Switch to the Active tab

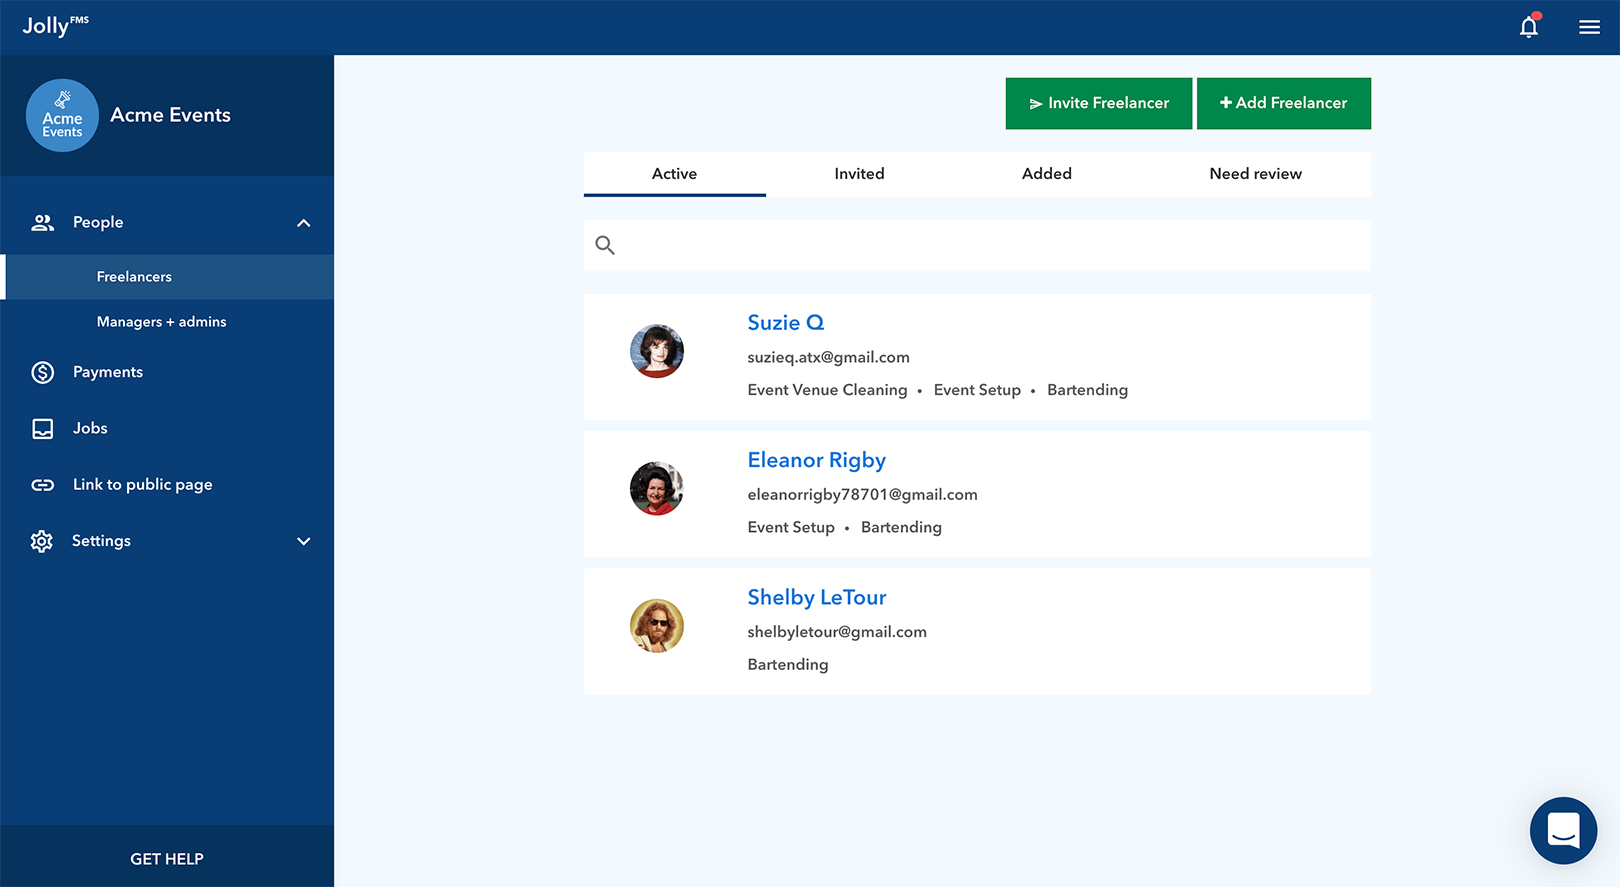click(x=675, y=174)
